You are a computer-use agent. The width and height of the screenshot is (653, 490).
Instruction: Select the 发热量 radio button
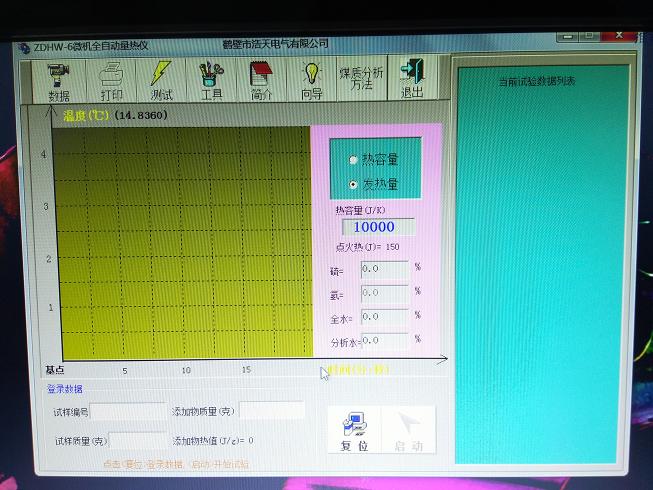pos(353,184)
